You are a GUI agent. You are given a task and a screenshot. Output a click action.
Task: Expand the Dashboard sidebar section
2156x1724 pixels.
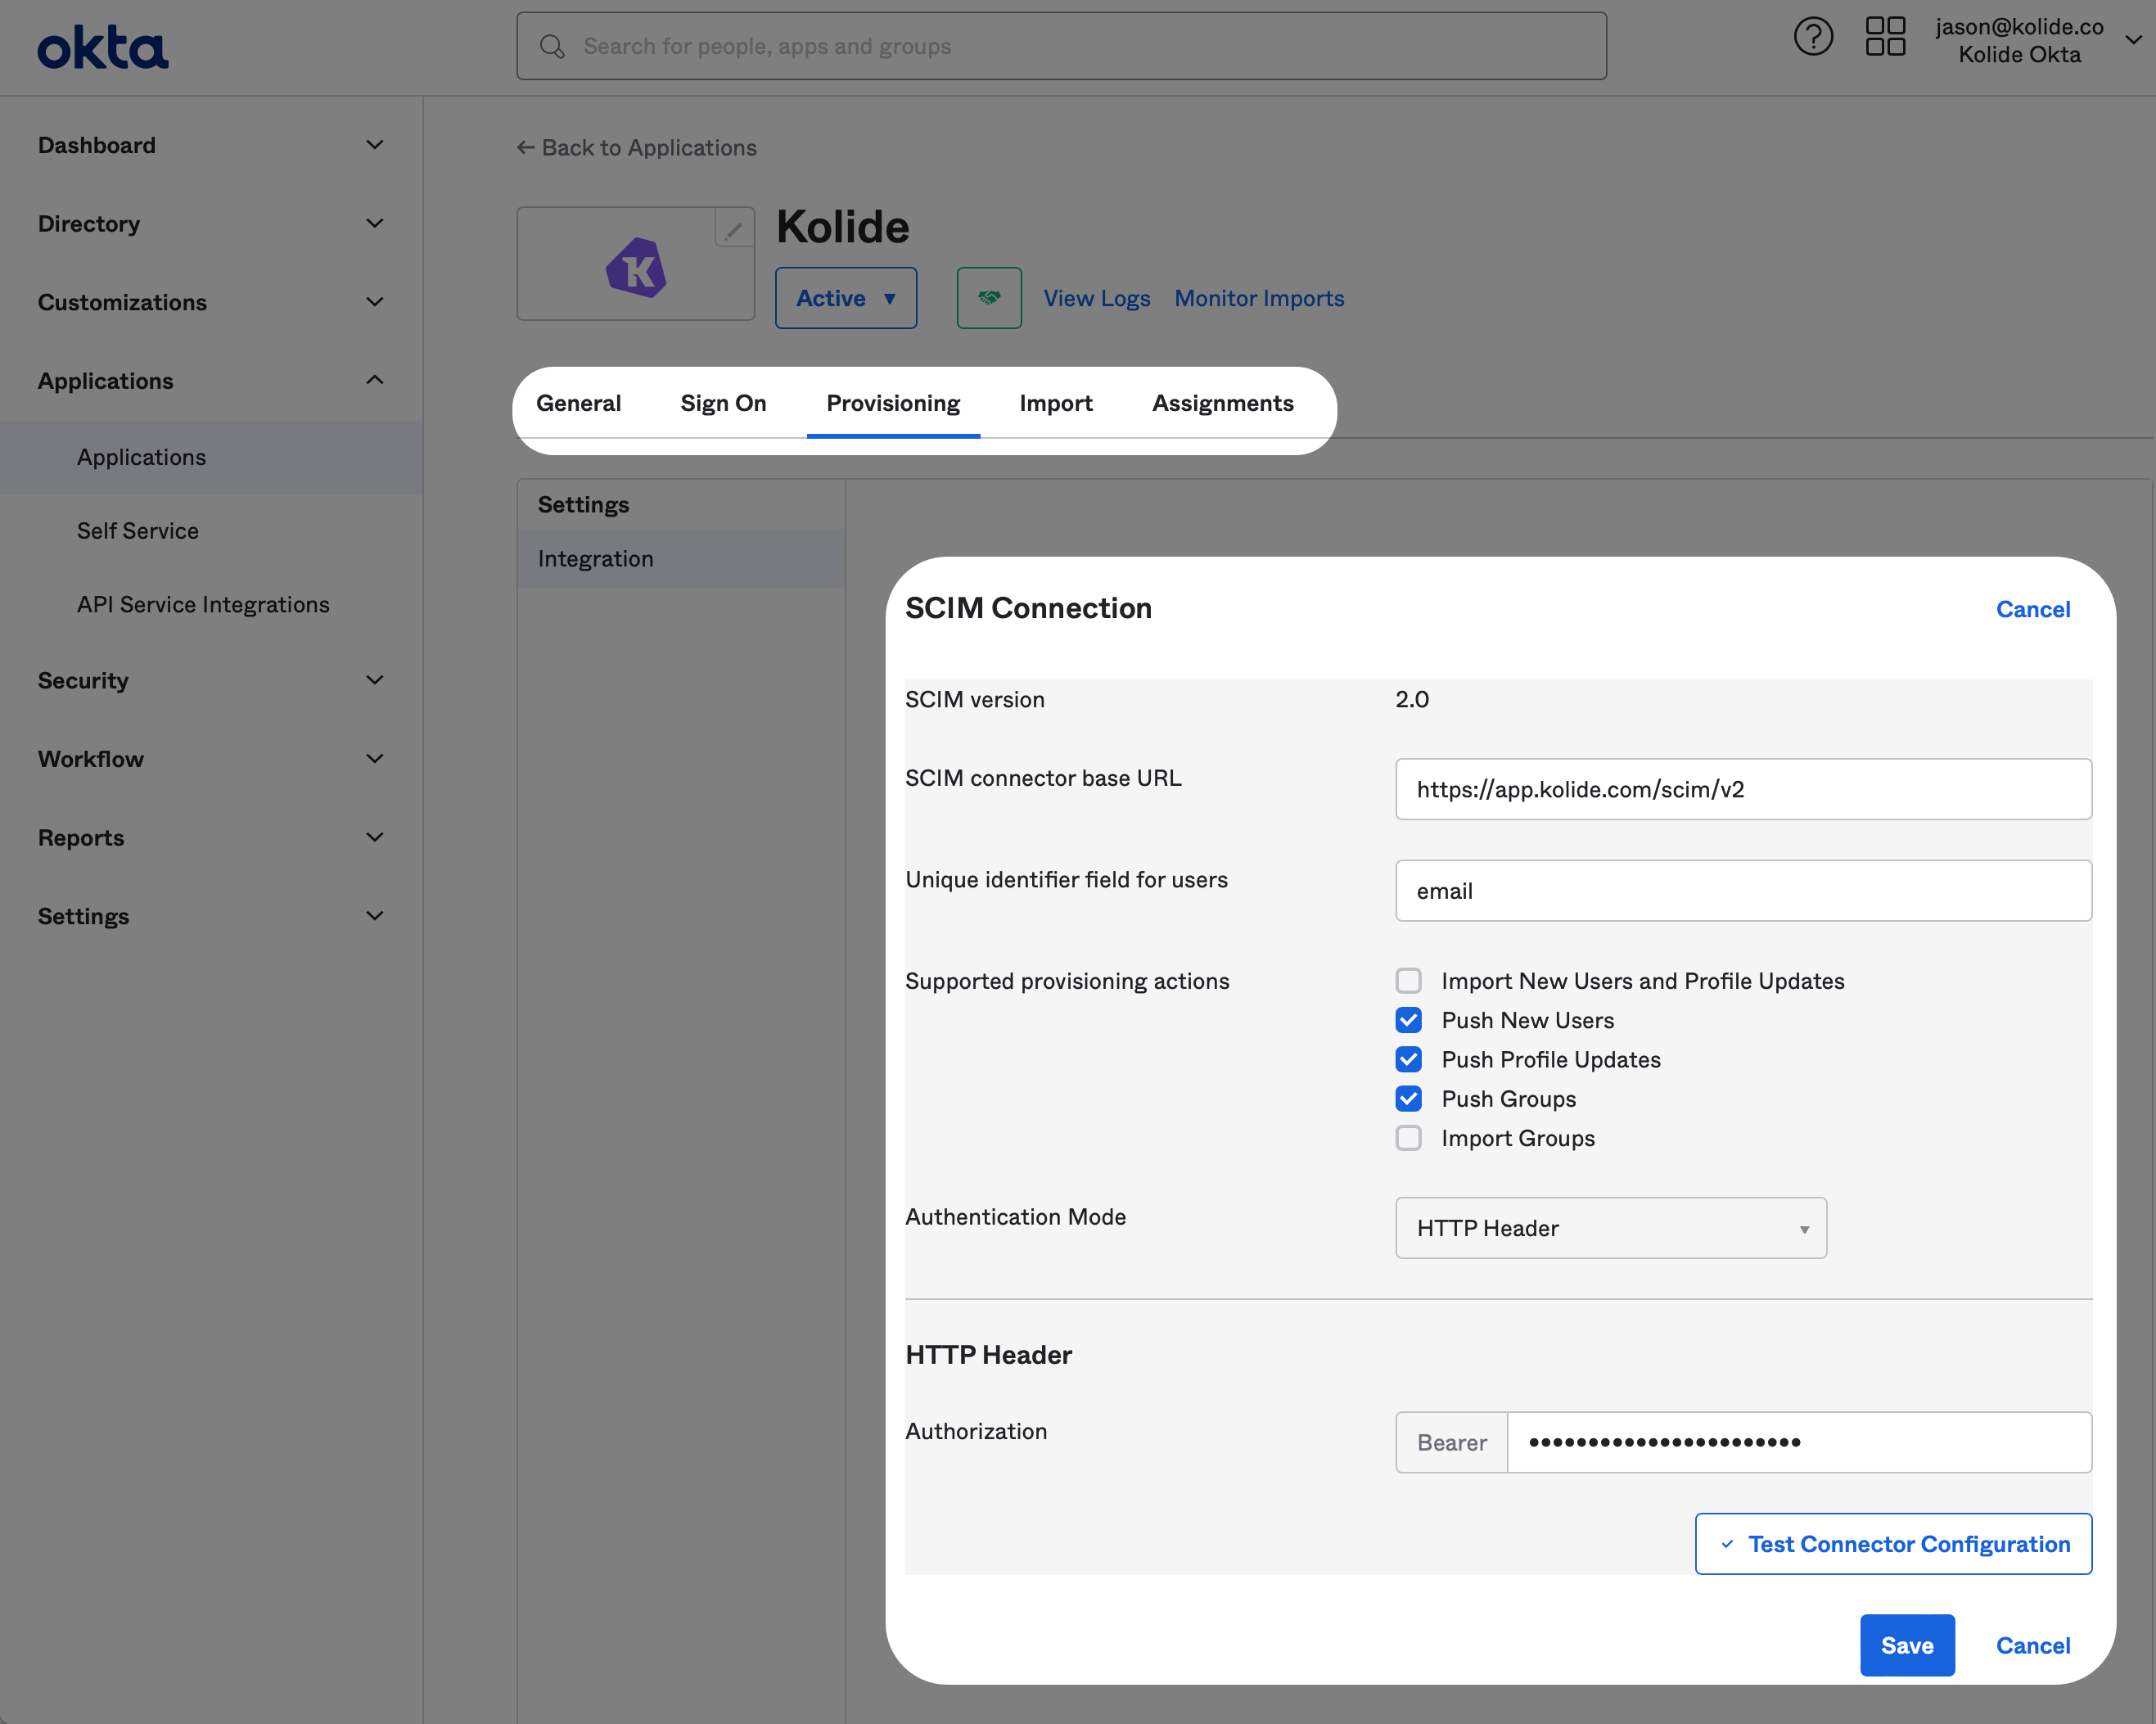(211, 145)
